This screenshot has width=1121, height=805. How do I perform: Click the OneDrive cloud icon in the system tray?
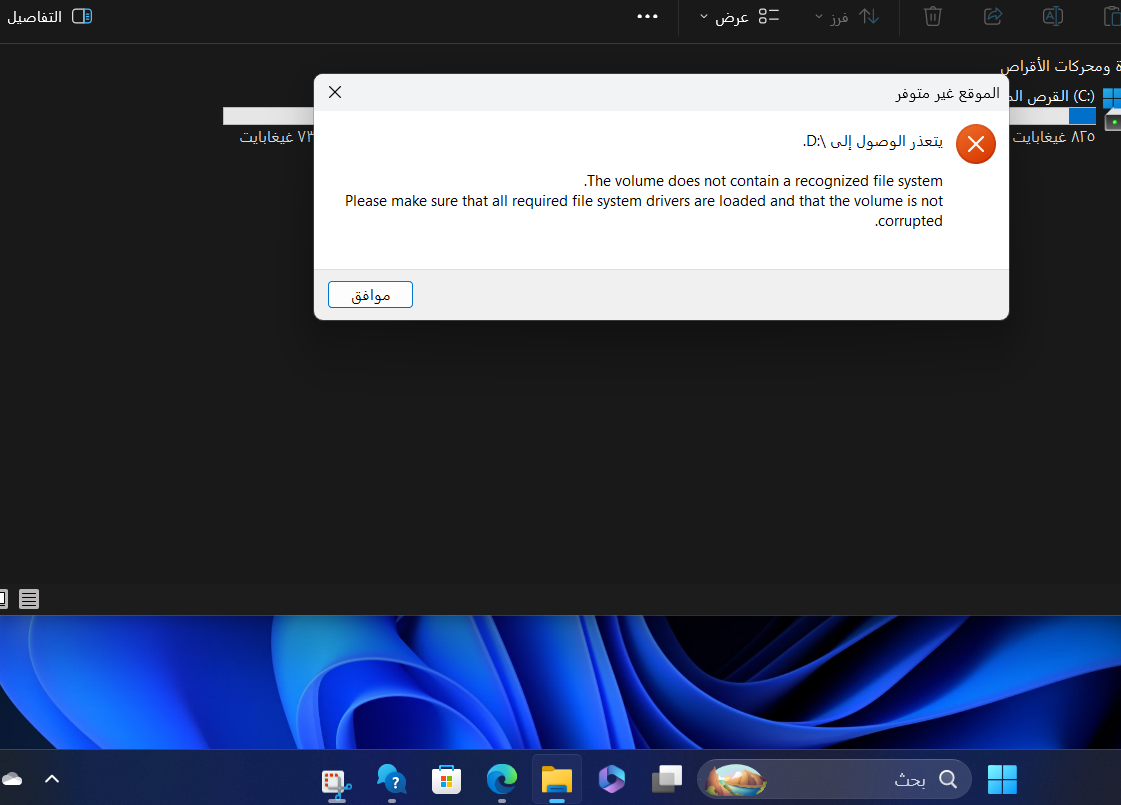[11, 779]
